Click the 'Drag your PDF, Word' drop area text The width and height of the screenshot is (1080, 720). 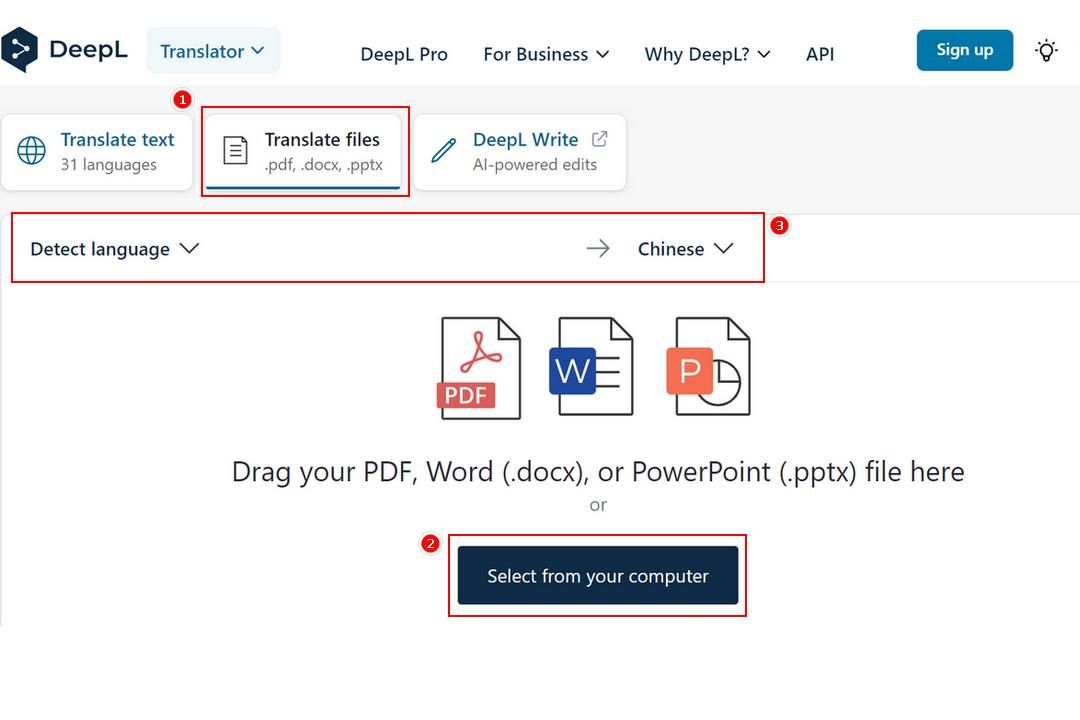click(x=598, y=472)
